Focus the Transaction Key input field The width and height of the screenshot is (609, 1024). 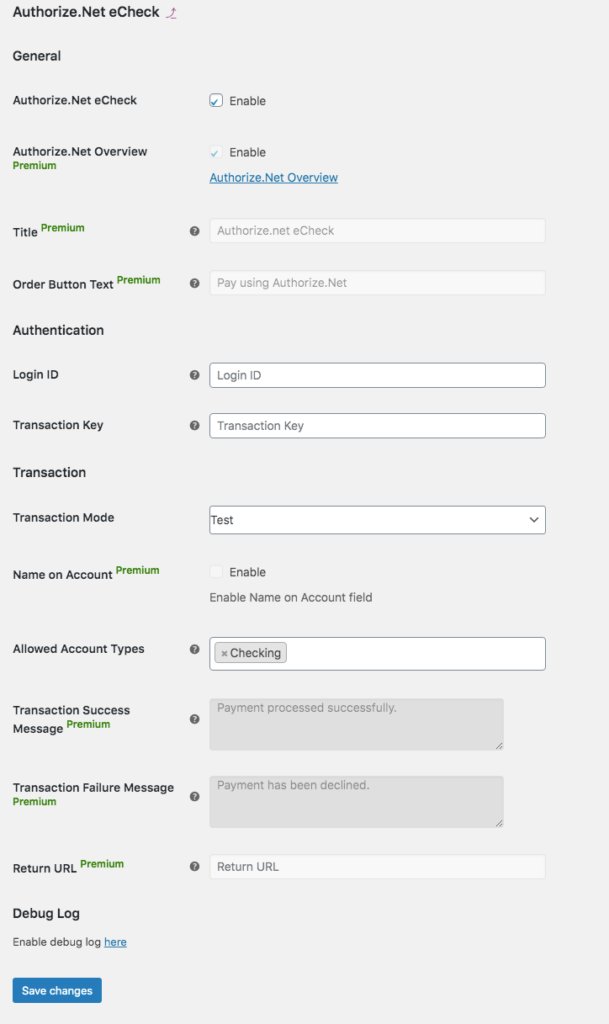tap(377, 426)
